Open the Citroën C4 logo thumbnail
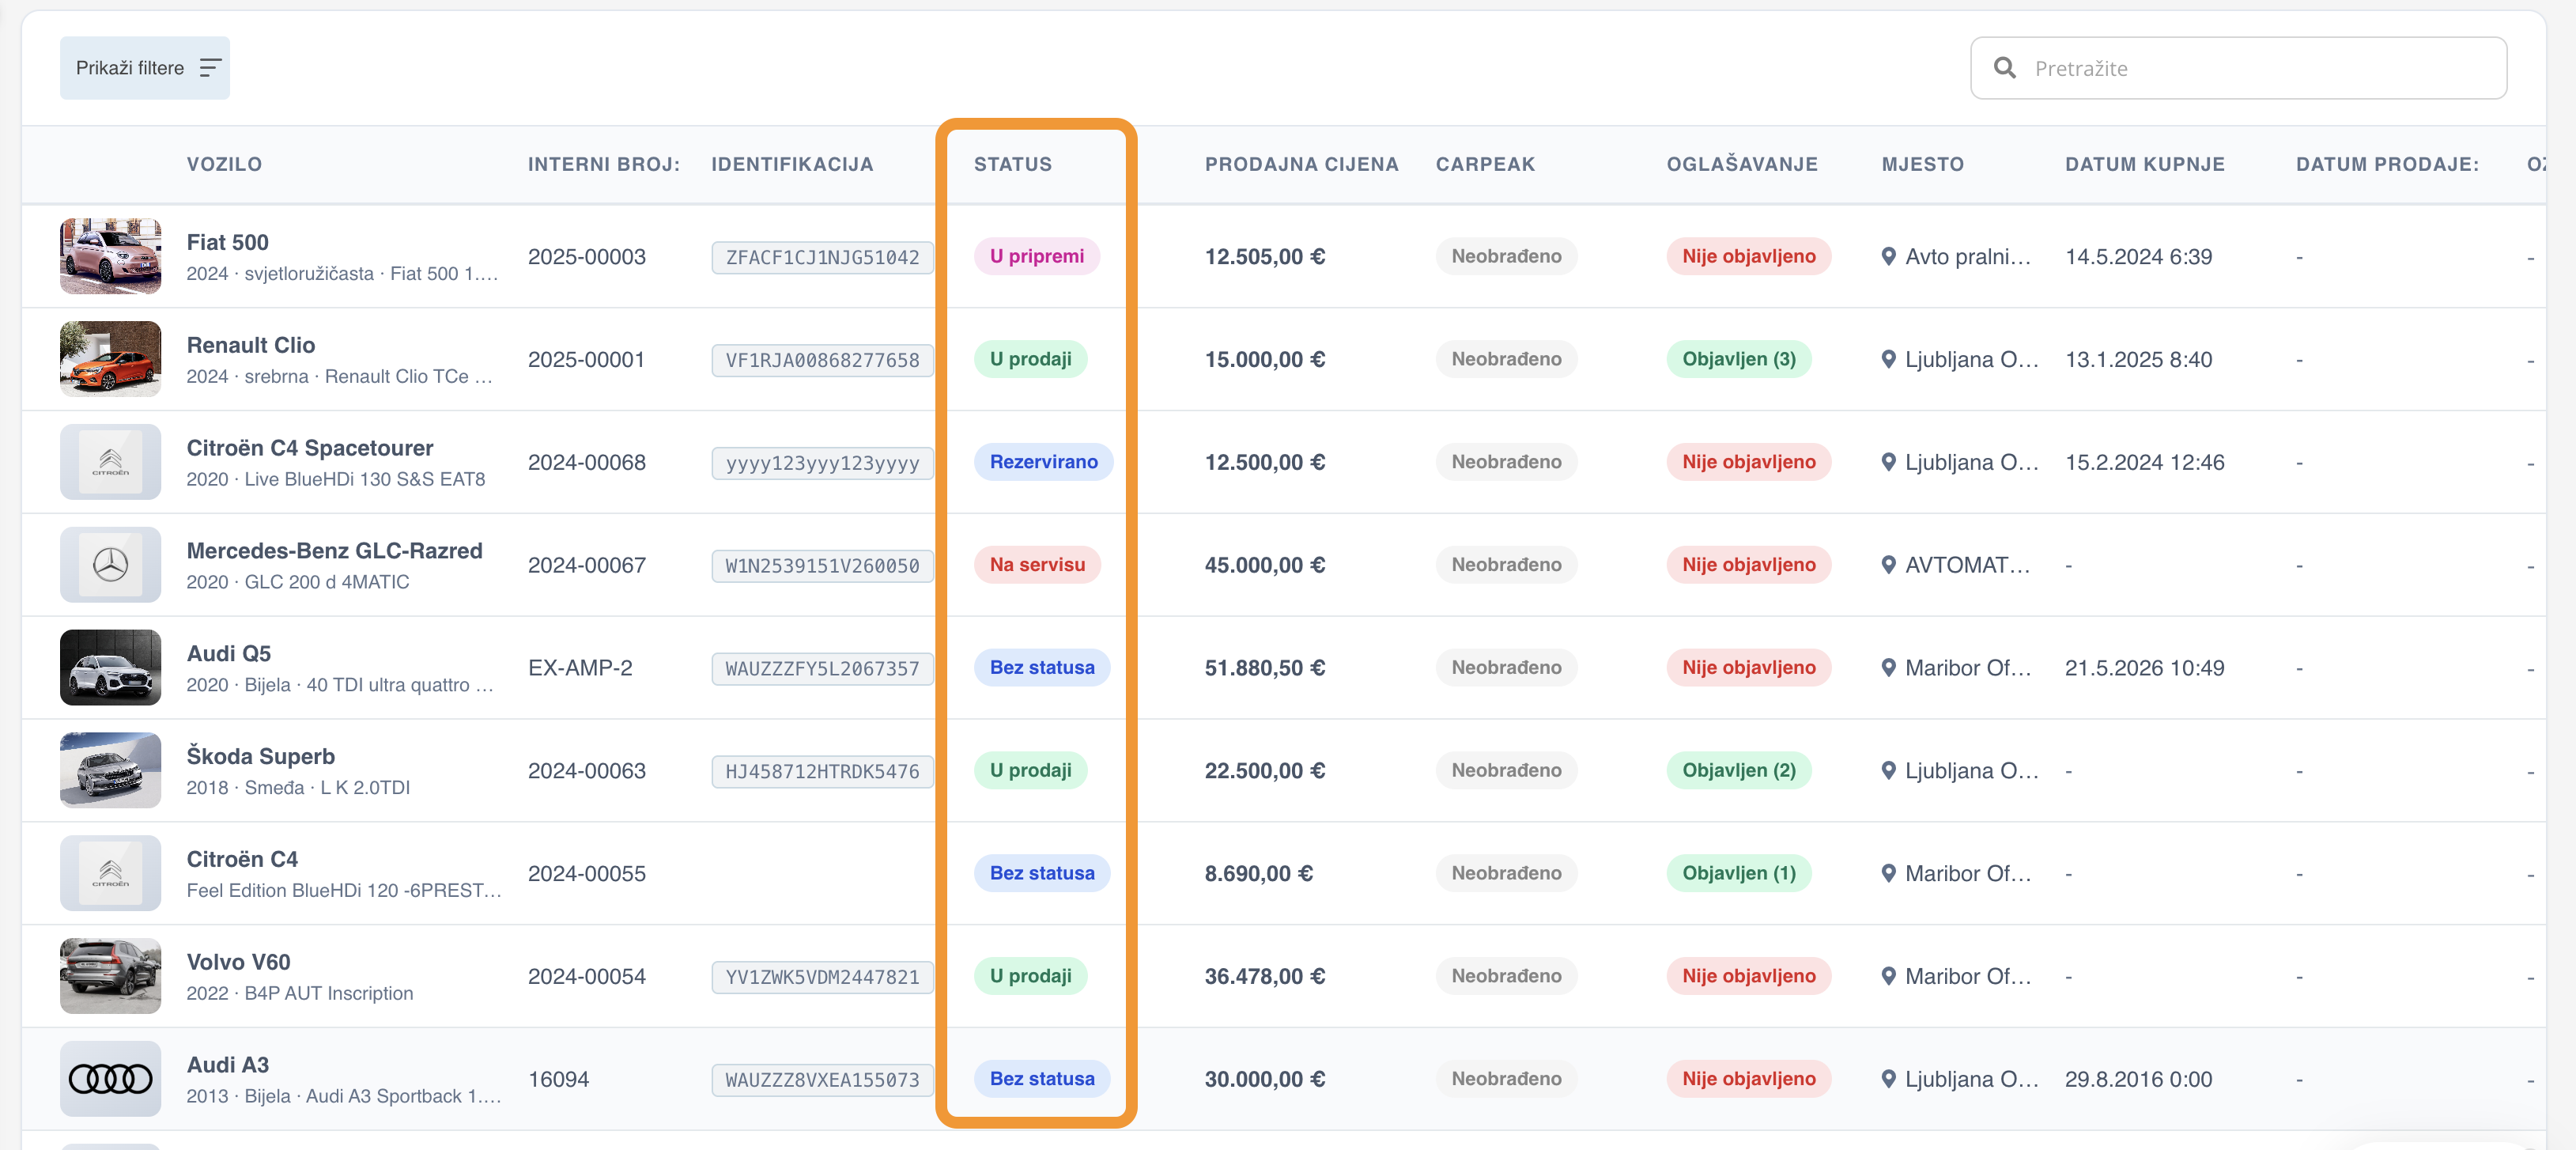2576x1150 pixels. 110,873
